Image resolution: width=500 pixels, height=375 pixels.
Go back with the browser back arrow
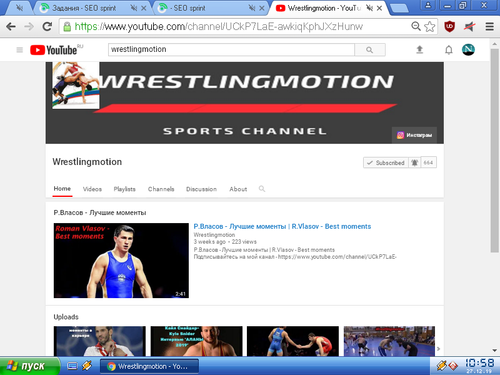tap(11, 27)
